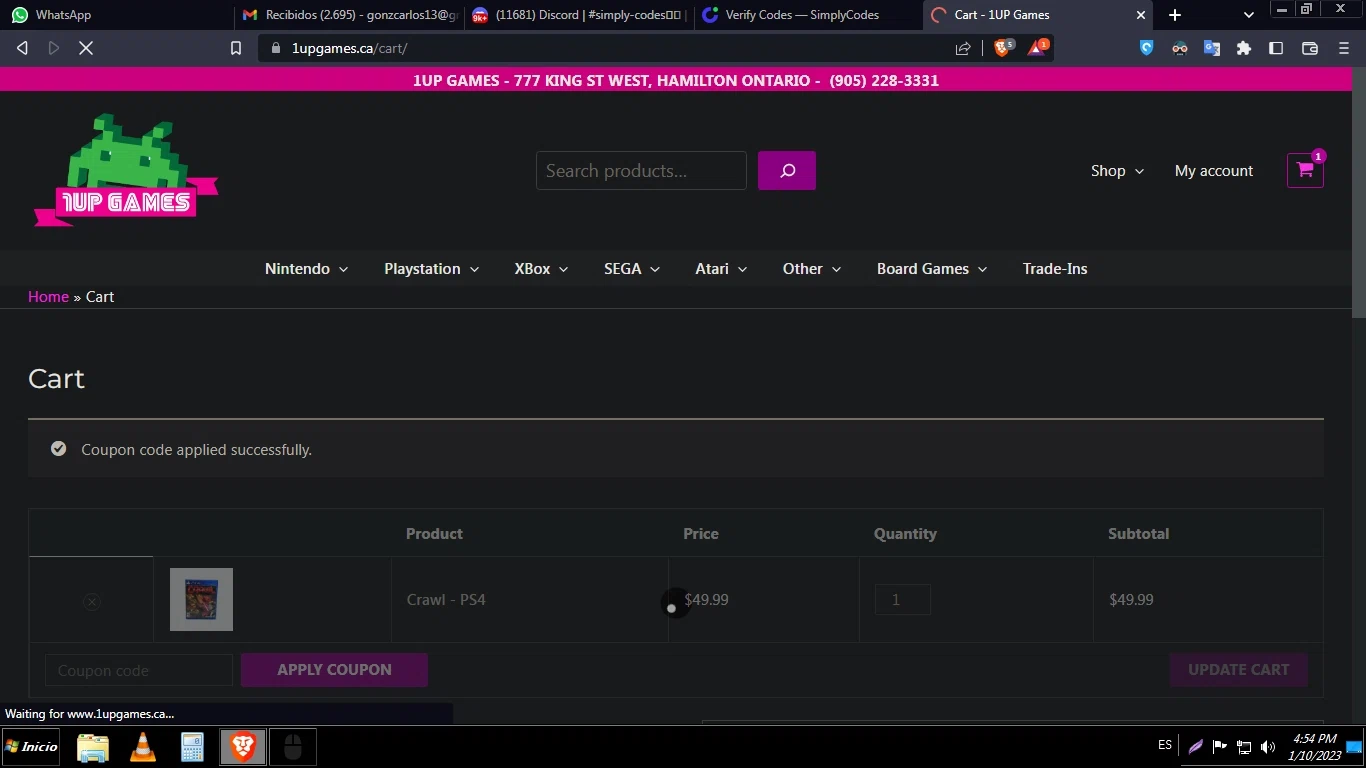Viewport: 1366px width, 768px height.
Task: Click the site lock icon in address bar
Action: point(276,48)
